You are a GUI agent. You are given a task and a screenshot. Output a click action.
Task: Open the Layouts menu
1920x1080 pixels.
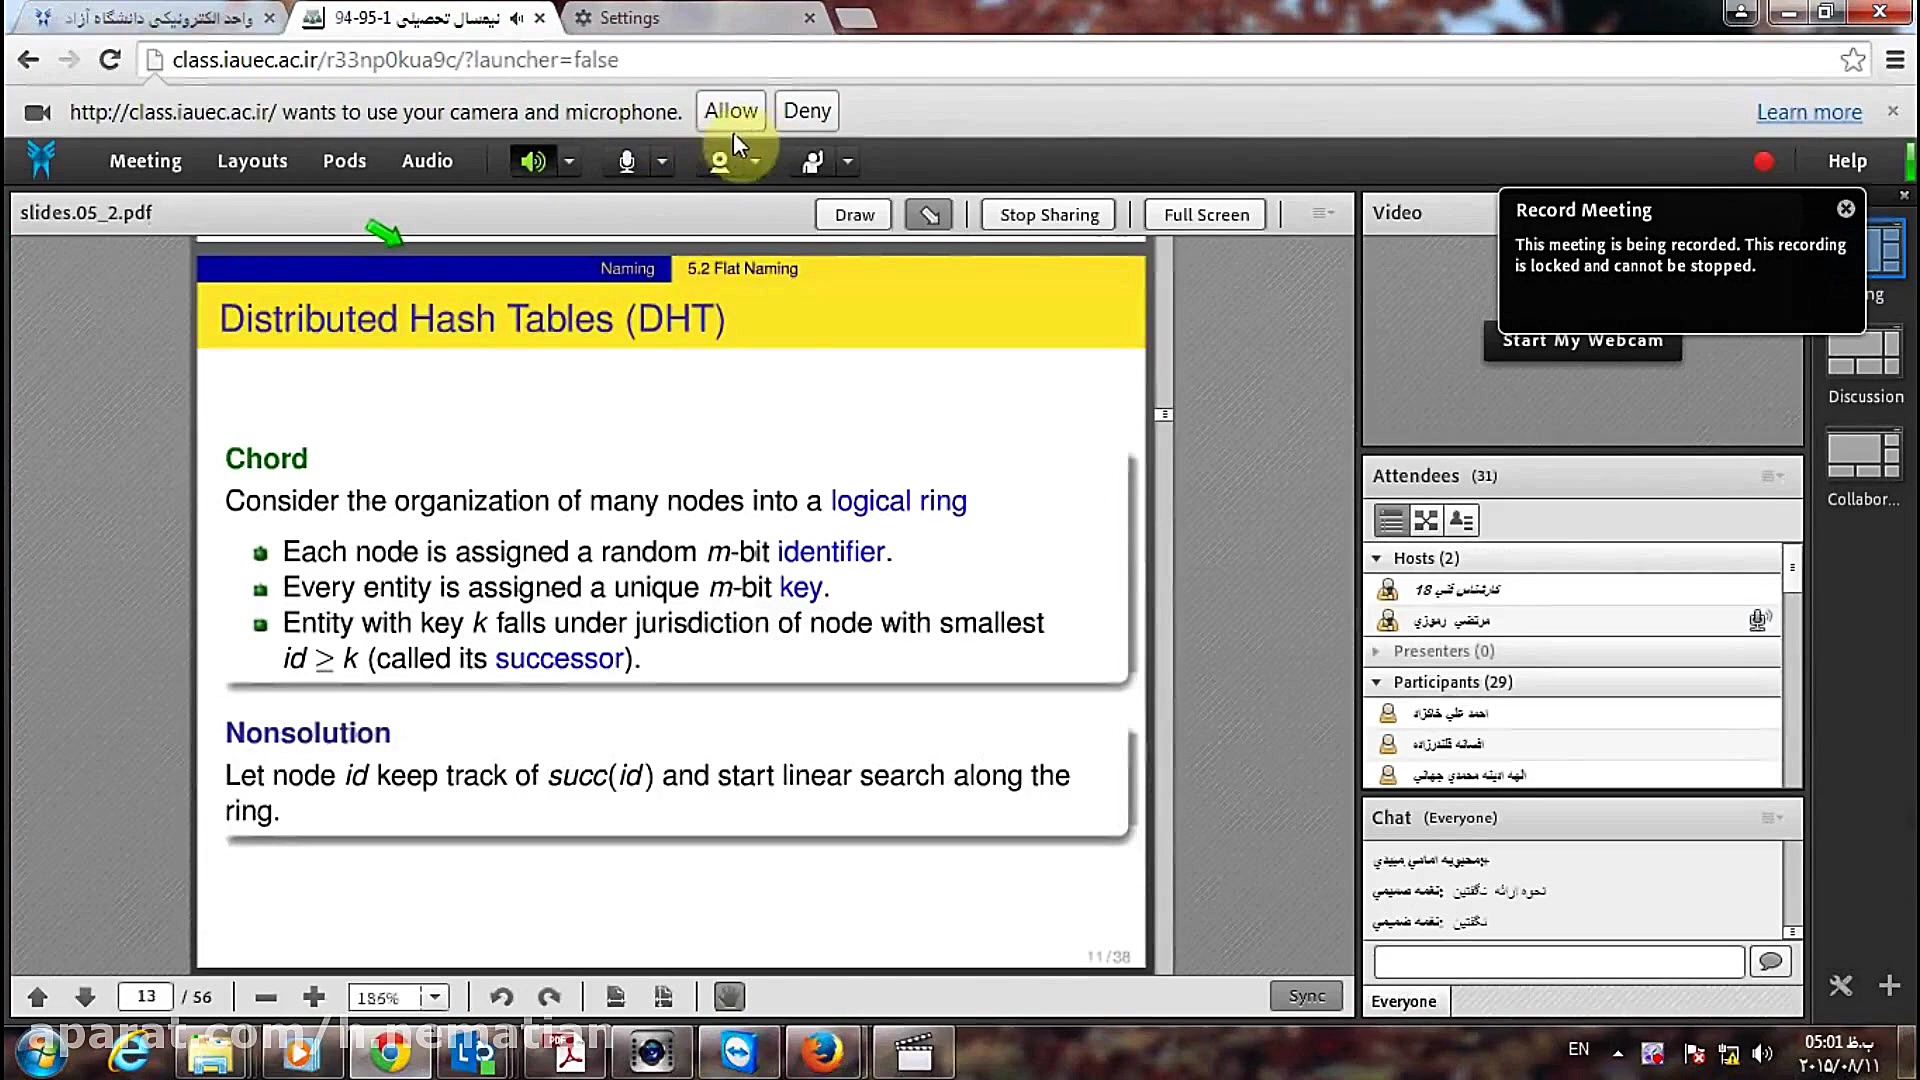(x=252, y=161)
